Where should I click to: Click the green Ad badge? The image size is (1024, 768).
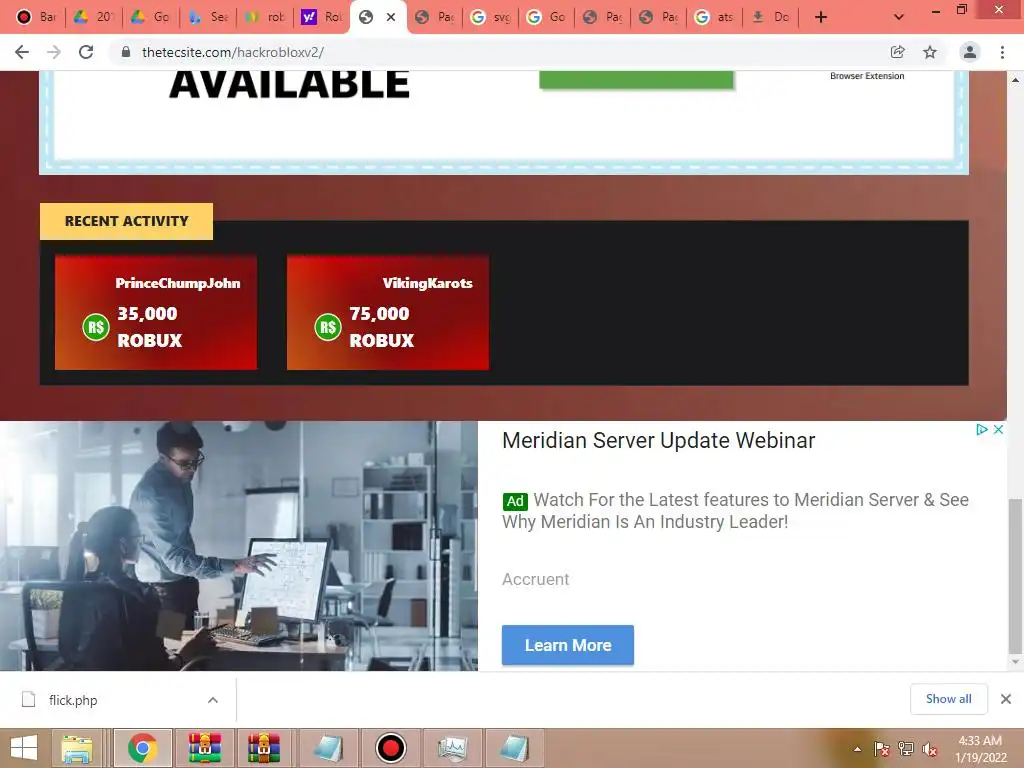(515, 501)
